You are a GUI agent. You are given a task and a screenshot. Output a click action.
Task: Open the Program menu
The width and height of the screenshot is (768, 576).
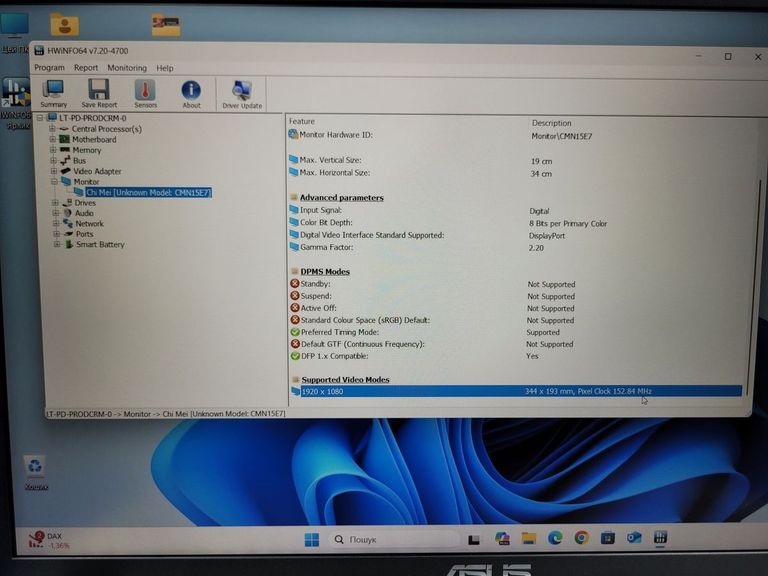pos(49,68)
